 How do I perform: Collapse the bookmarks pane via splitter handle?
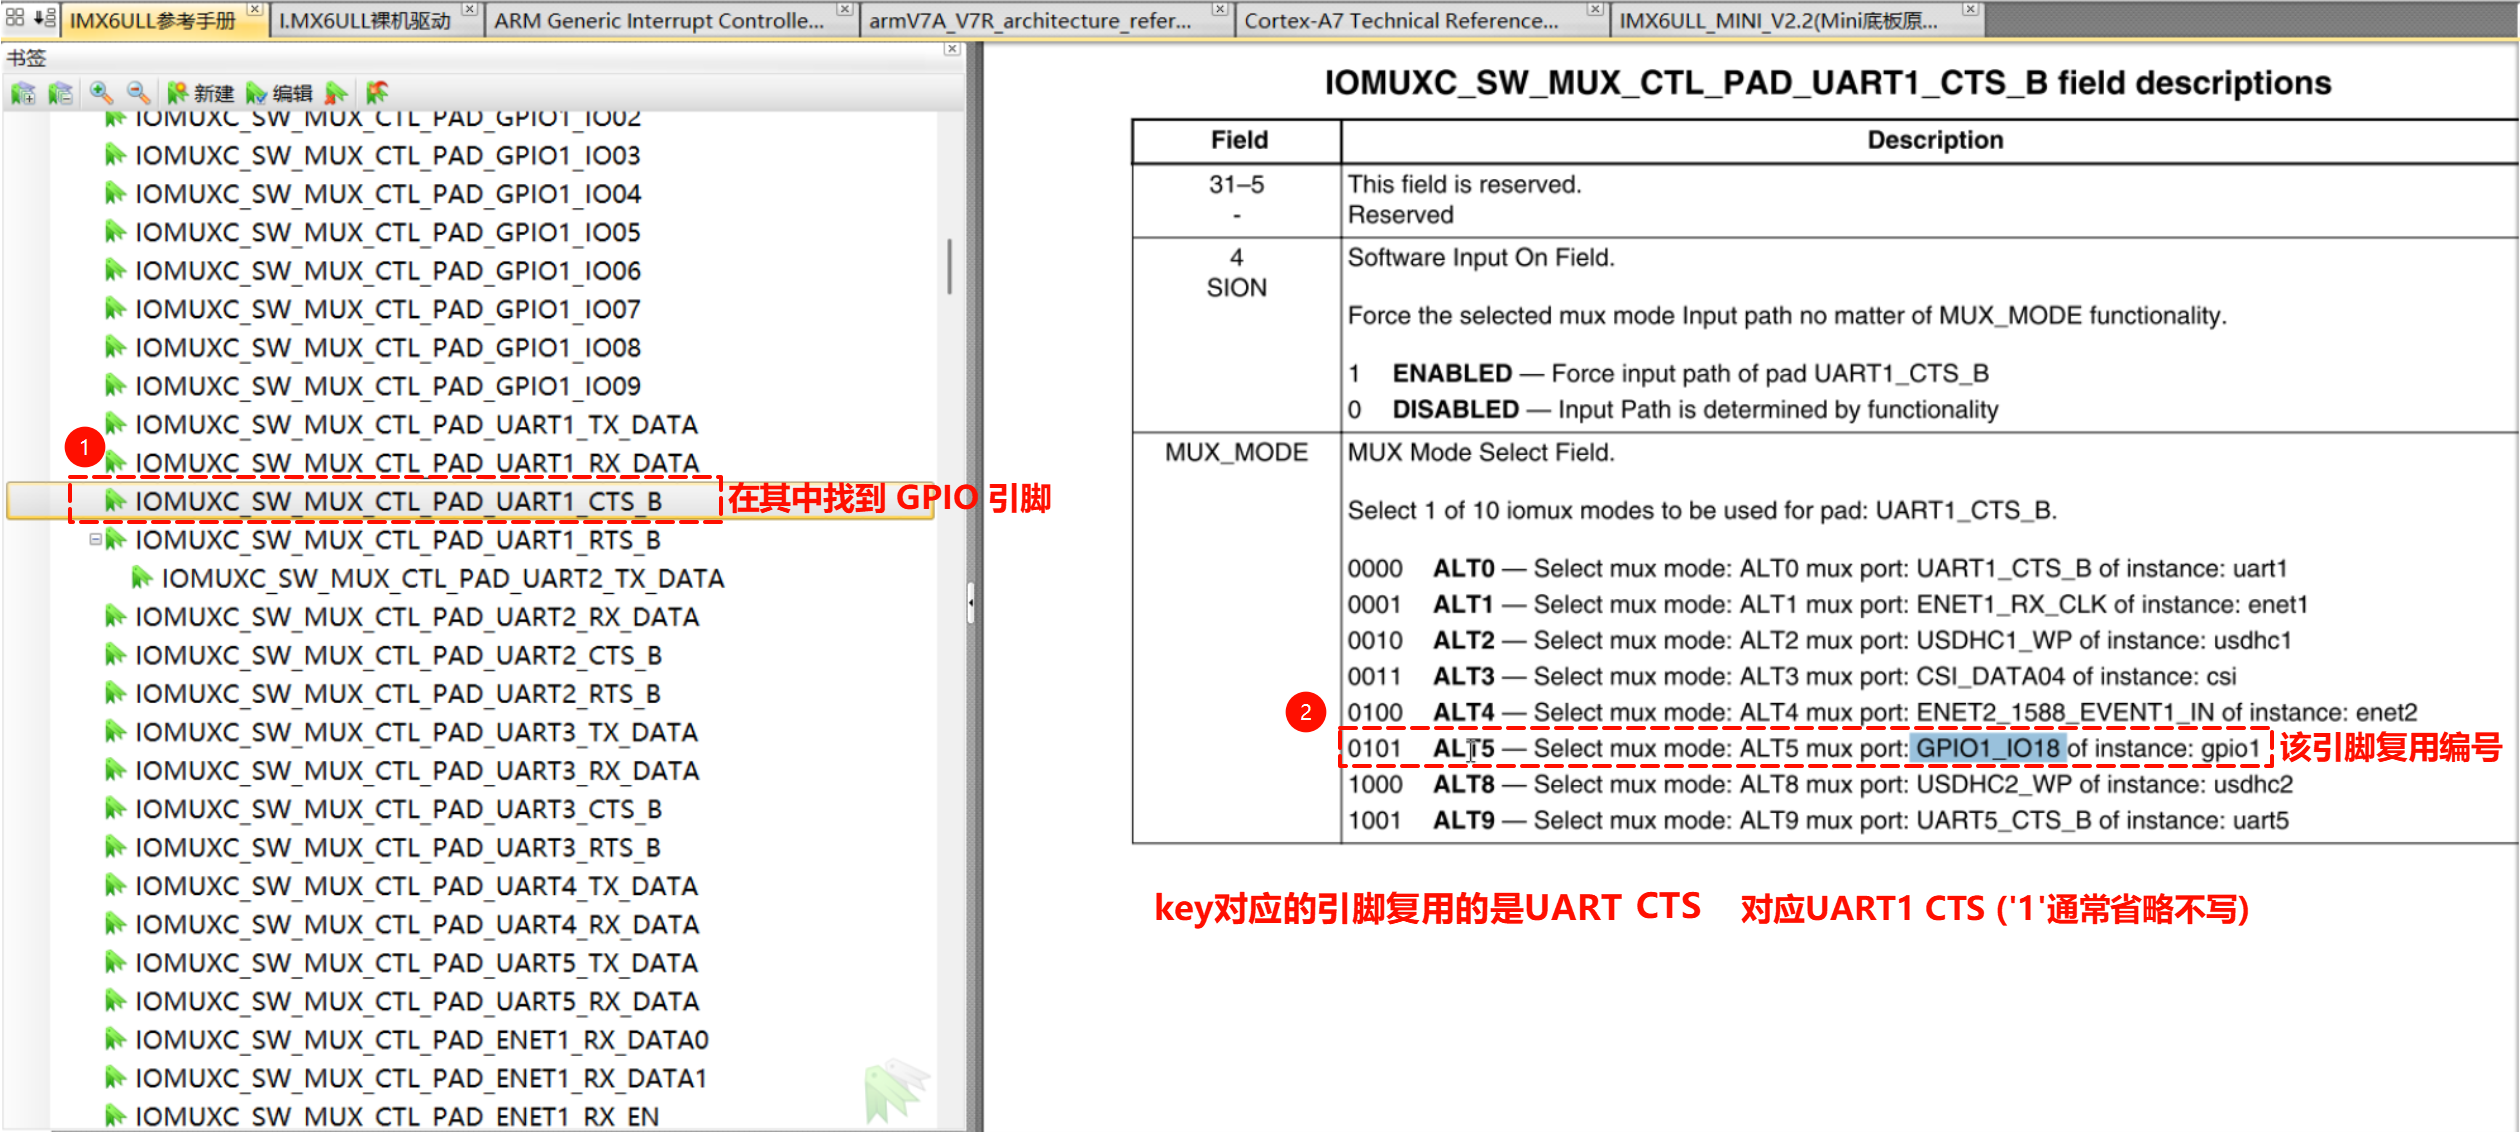971,602
